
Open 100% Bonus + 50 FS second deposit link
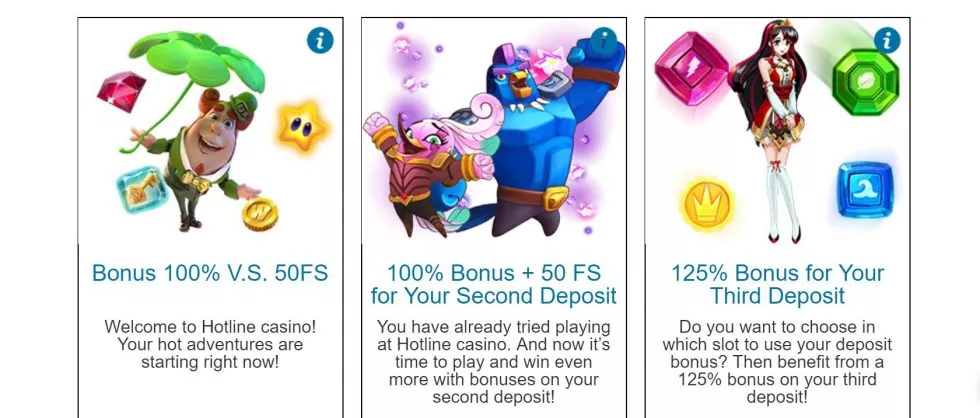pyautogui.click(x=493, y=284)
